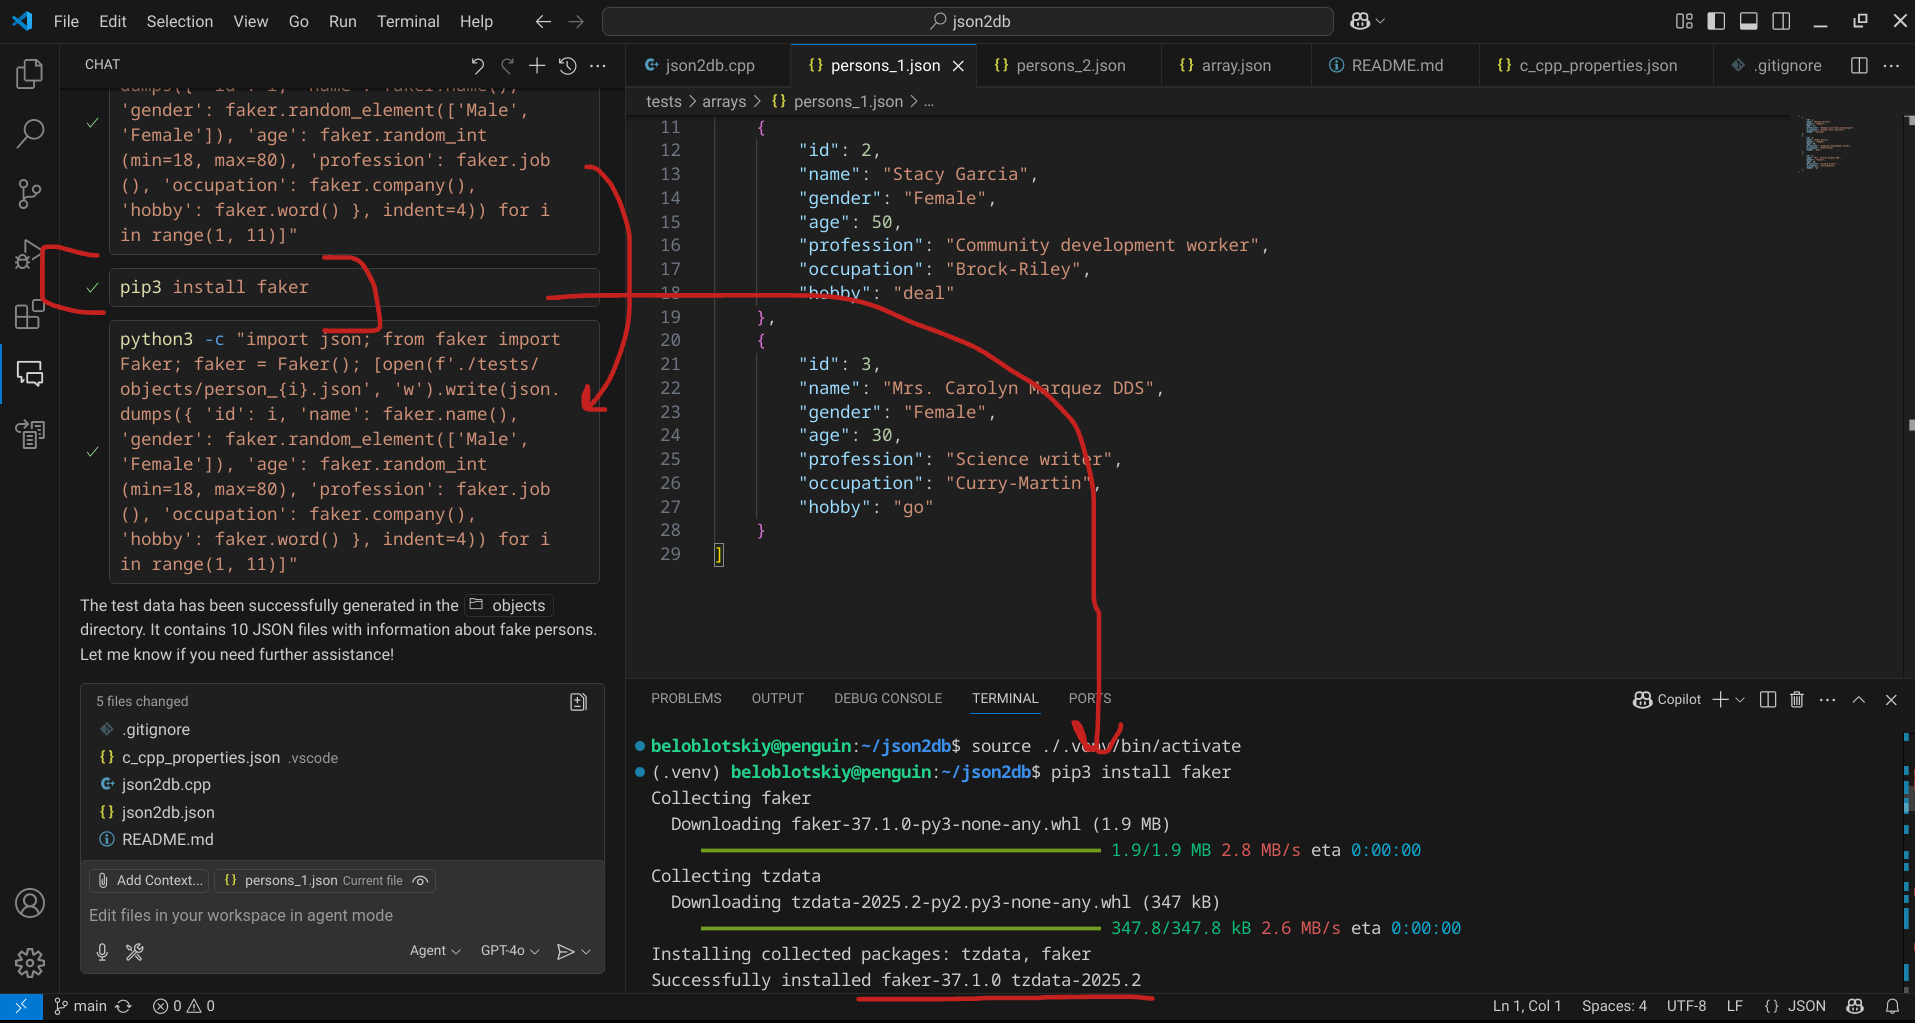Open the Chat view in activity bar

pyautogui.click(x=30, y=374)
